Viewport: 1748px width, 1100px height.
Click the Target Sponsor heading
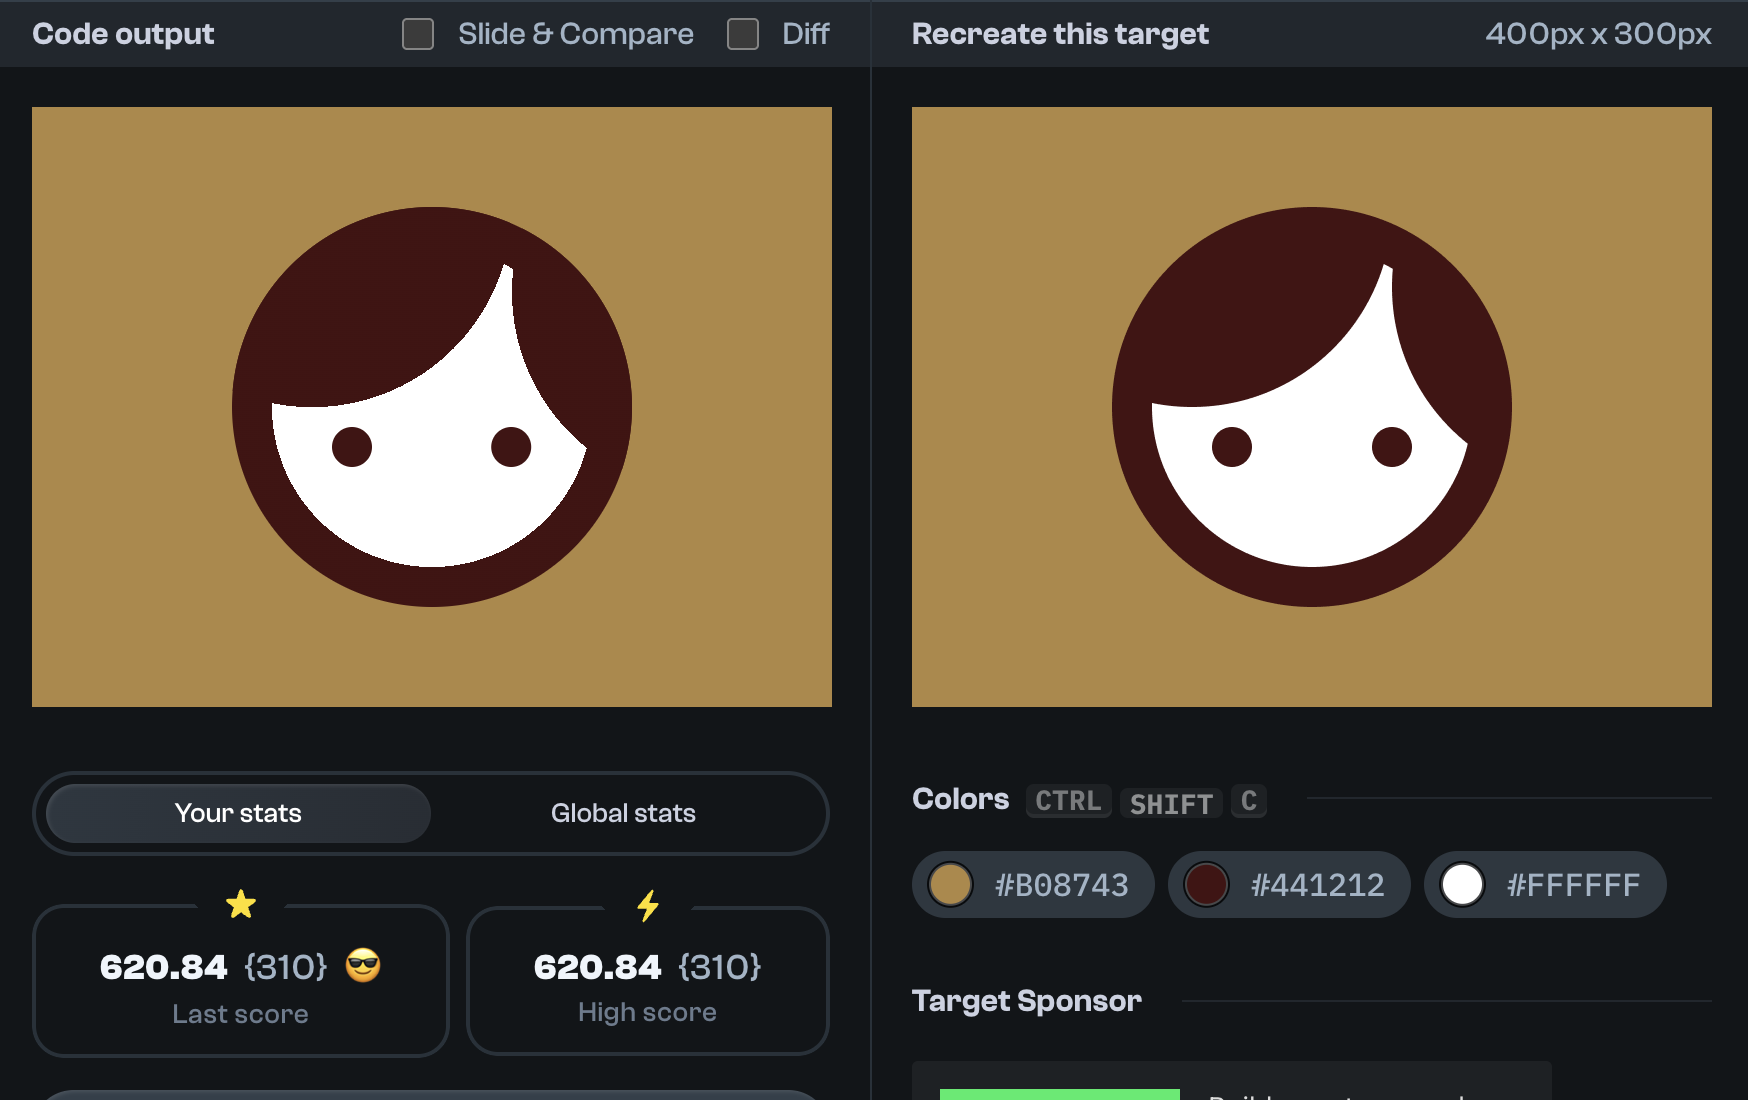click(1027, 1001)
